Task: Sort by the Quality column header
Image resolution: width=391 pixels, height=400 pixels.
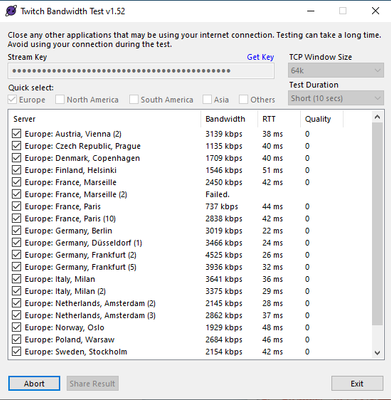Action: [x=322, y=119]
